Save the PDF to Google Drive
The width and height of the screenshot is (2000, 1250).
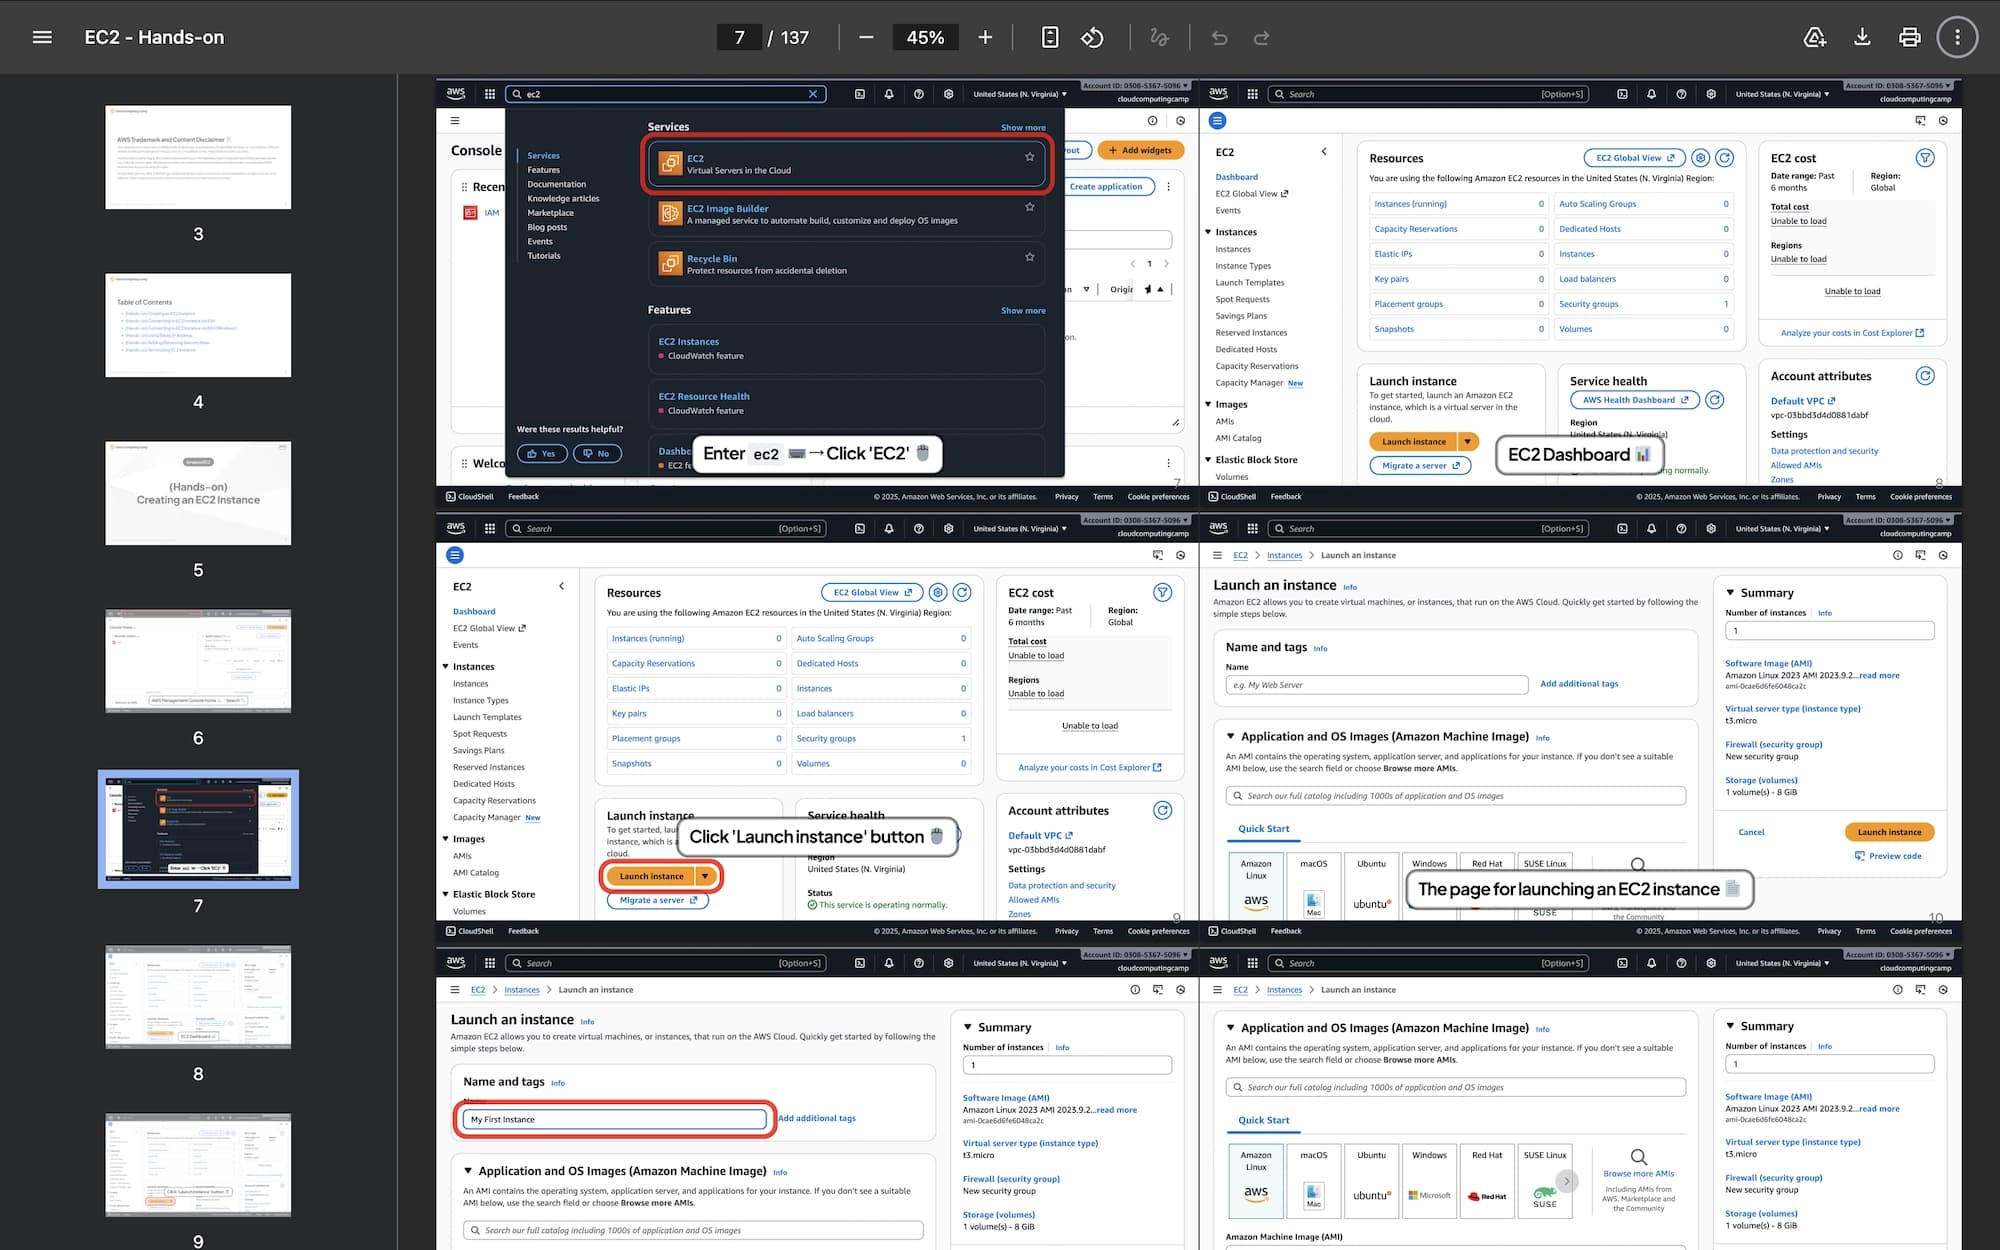(x=1814, y=37)
